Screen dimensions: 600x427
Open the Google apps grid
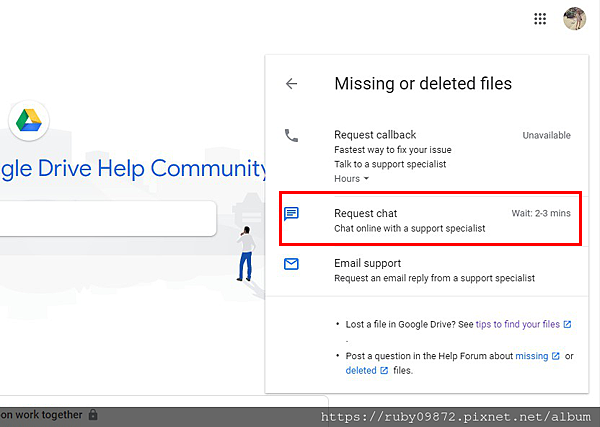point(540,18)
